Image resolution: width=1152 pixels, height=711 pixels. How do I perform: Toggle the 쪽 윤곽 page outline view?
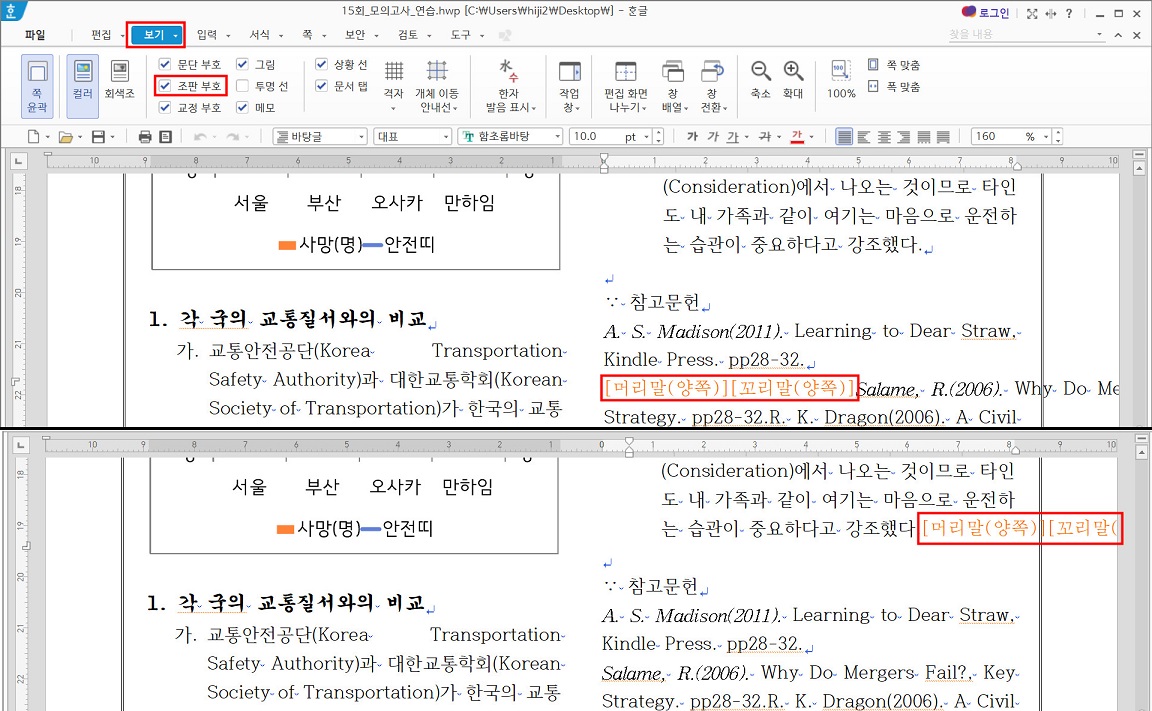coord(37,86)
